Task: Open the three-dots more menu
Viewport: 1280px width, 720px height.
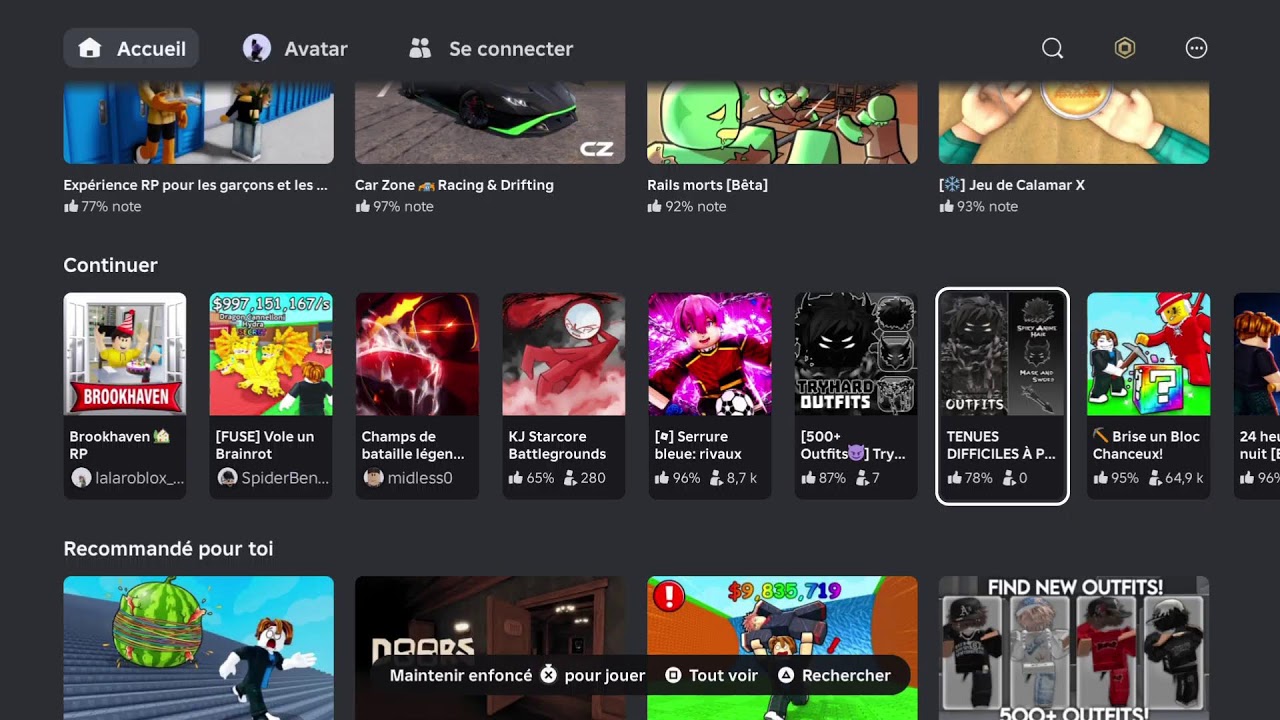Action: point(1197,48)
